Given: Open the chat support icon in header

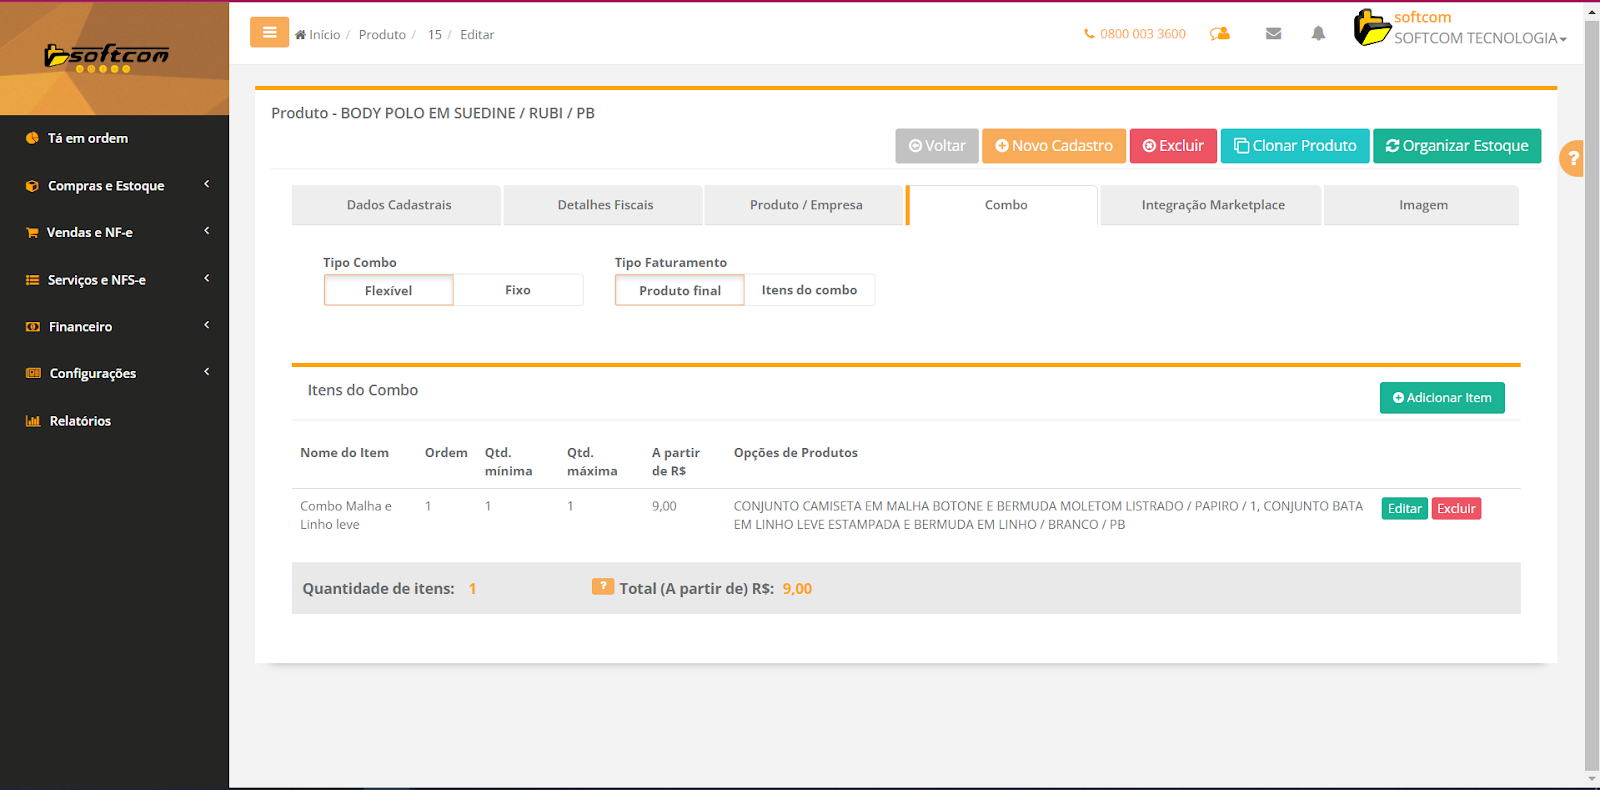Looking at the screenshot, I should tap(1219, 34).
